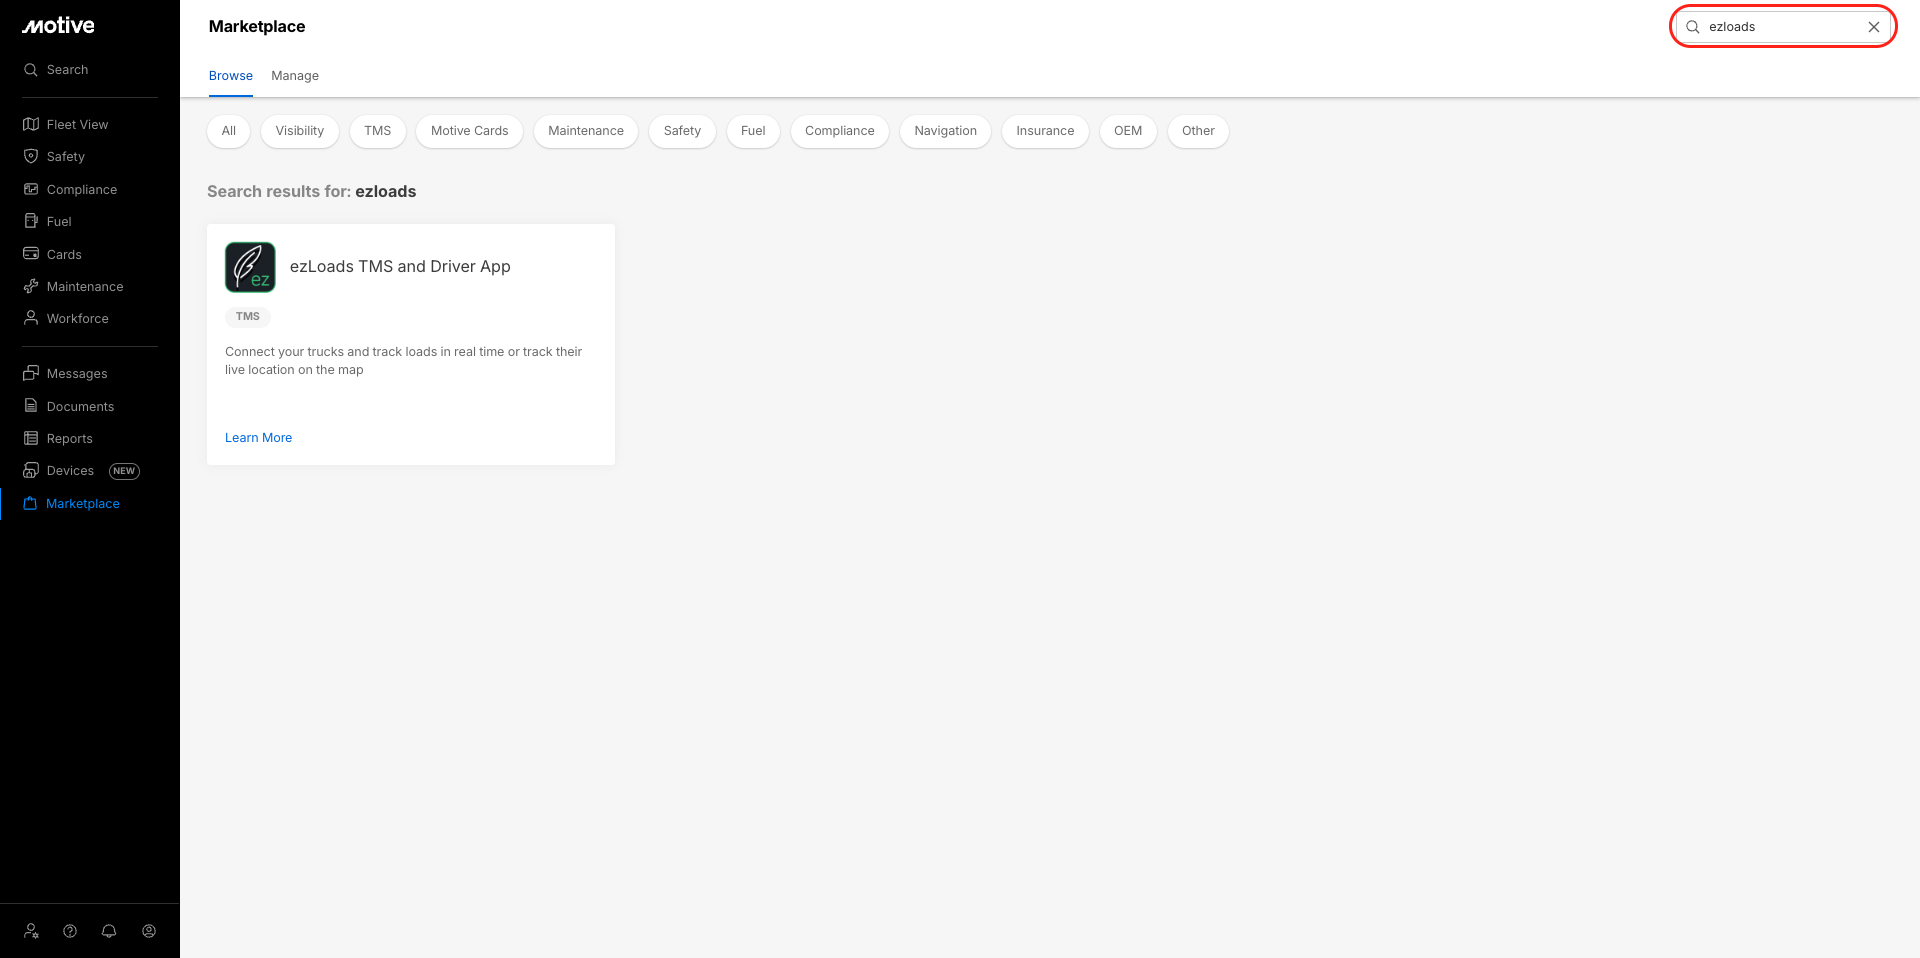Click the Marketplace page title
The width and height of the screenshot is (1920, 958).
coord(257,27)
